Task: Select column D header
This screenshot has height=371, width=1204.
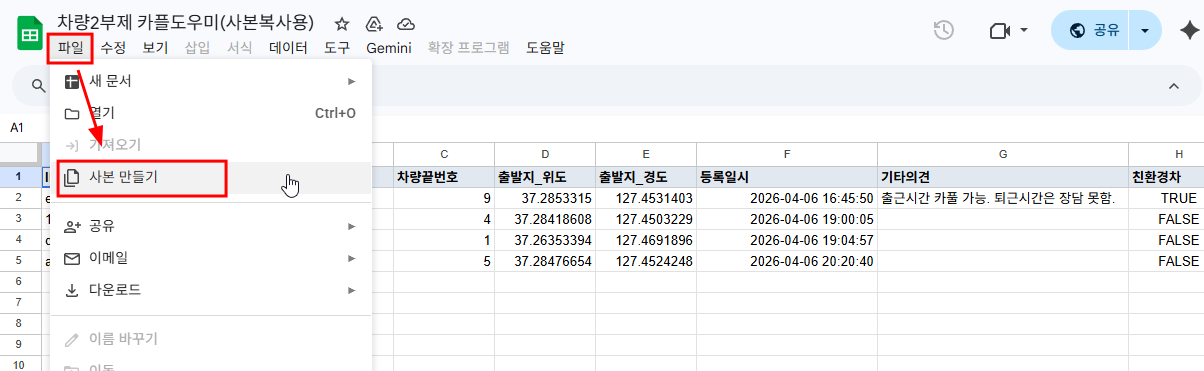Action: [545, 154]
